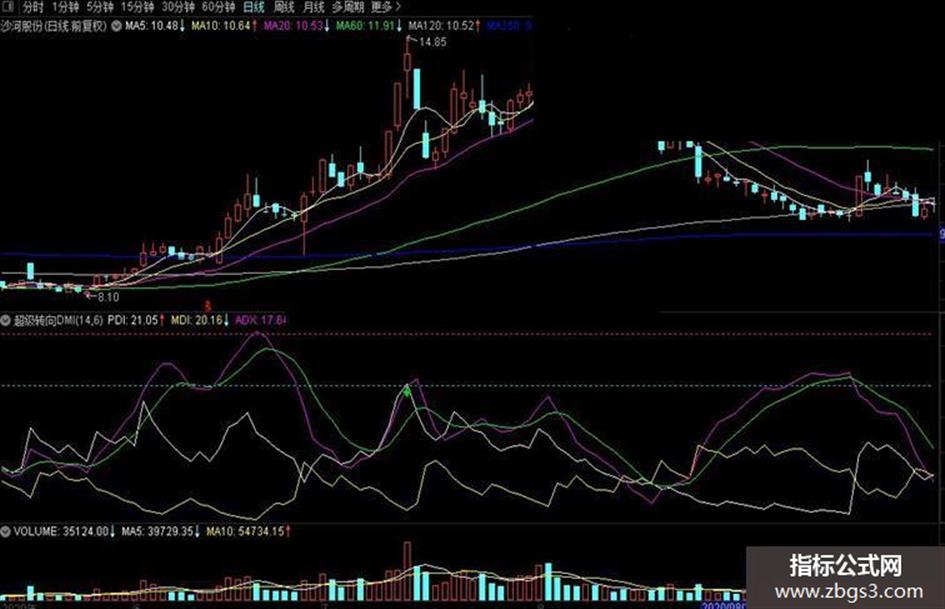The height and width of the screenshot is (609, 945).
Task: Click the volume MA10: 54734.15 label
Action: pos(248,531)
